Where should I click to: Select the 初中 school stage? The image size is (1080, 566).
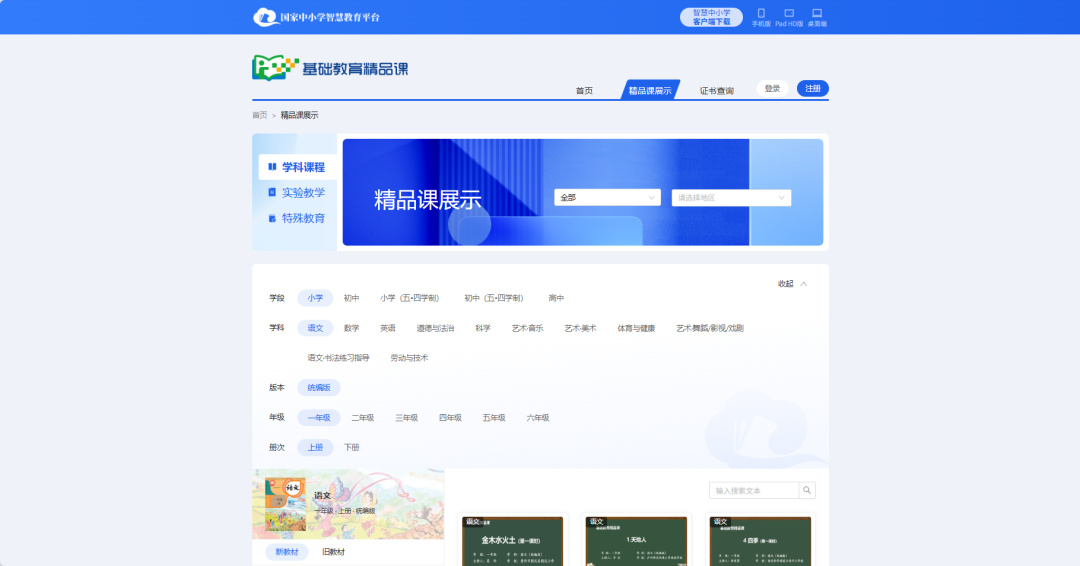[351, 298]
